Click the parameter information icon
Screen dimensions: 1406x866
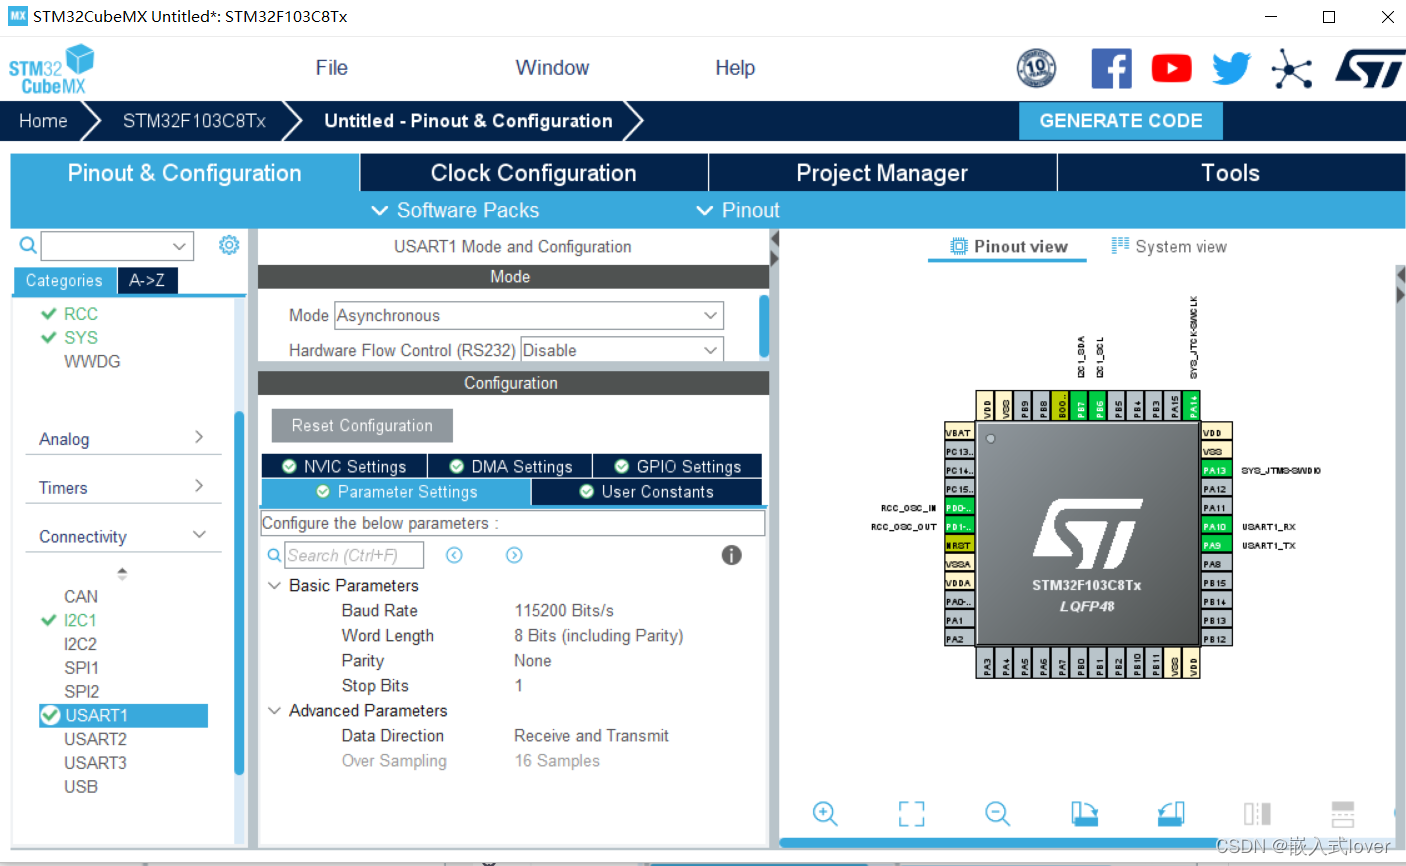(x=731, y=555)
